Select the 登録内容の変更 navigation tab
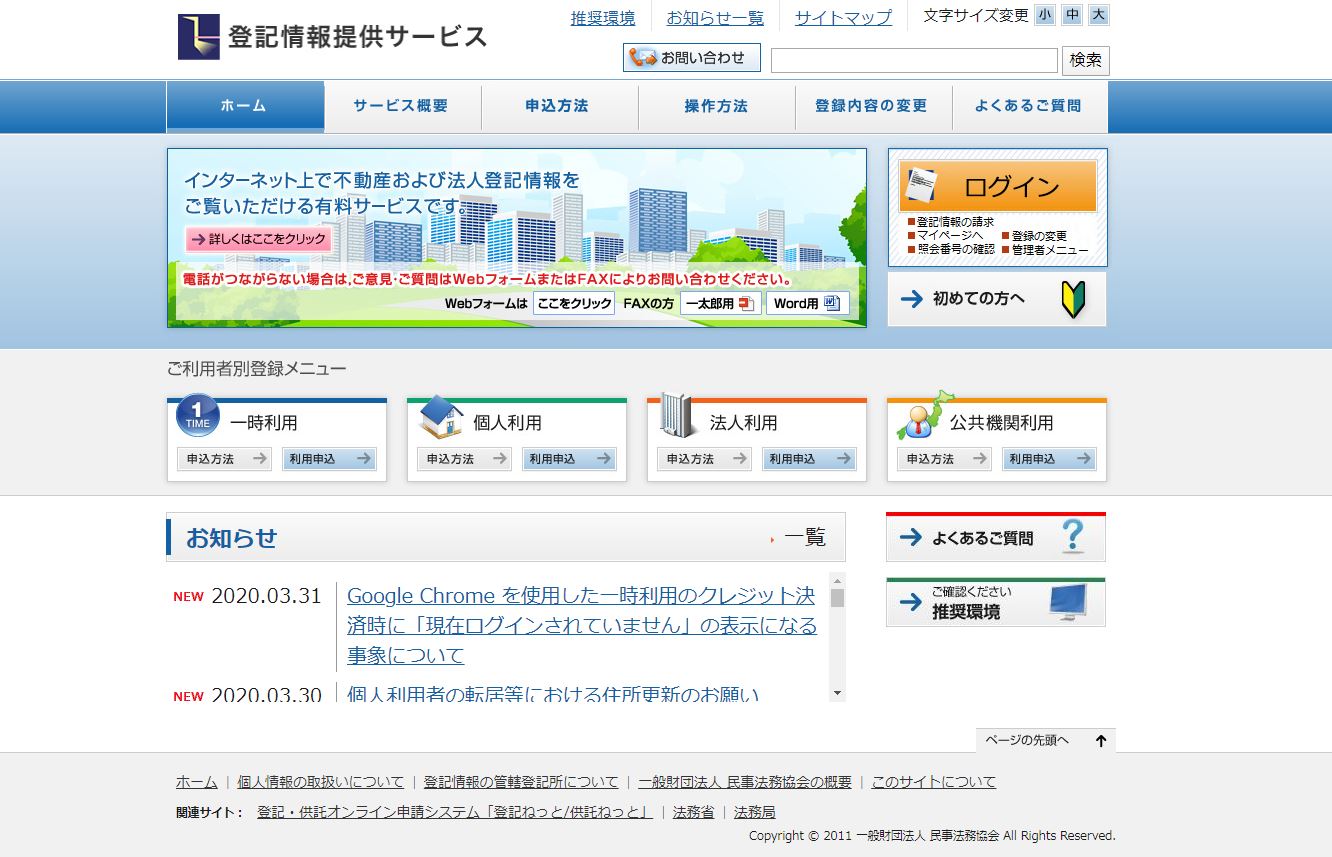This screenshot has height=857, width=1332. (x=872, y=106)
